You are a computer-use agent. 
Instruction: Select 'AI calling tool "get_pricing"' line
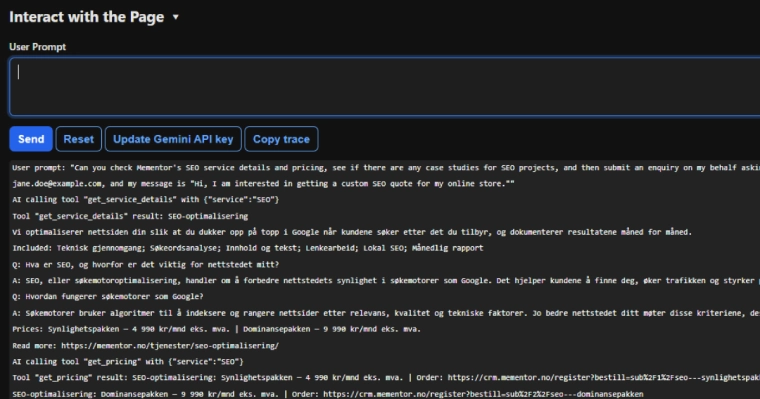pos(128,362)
